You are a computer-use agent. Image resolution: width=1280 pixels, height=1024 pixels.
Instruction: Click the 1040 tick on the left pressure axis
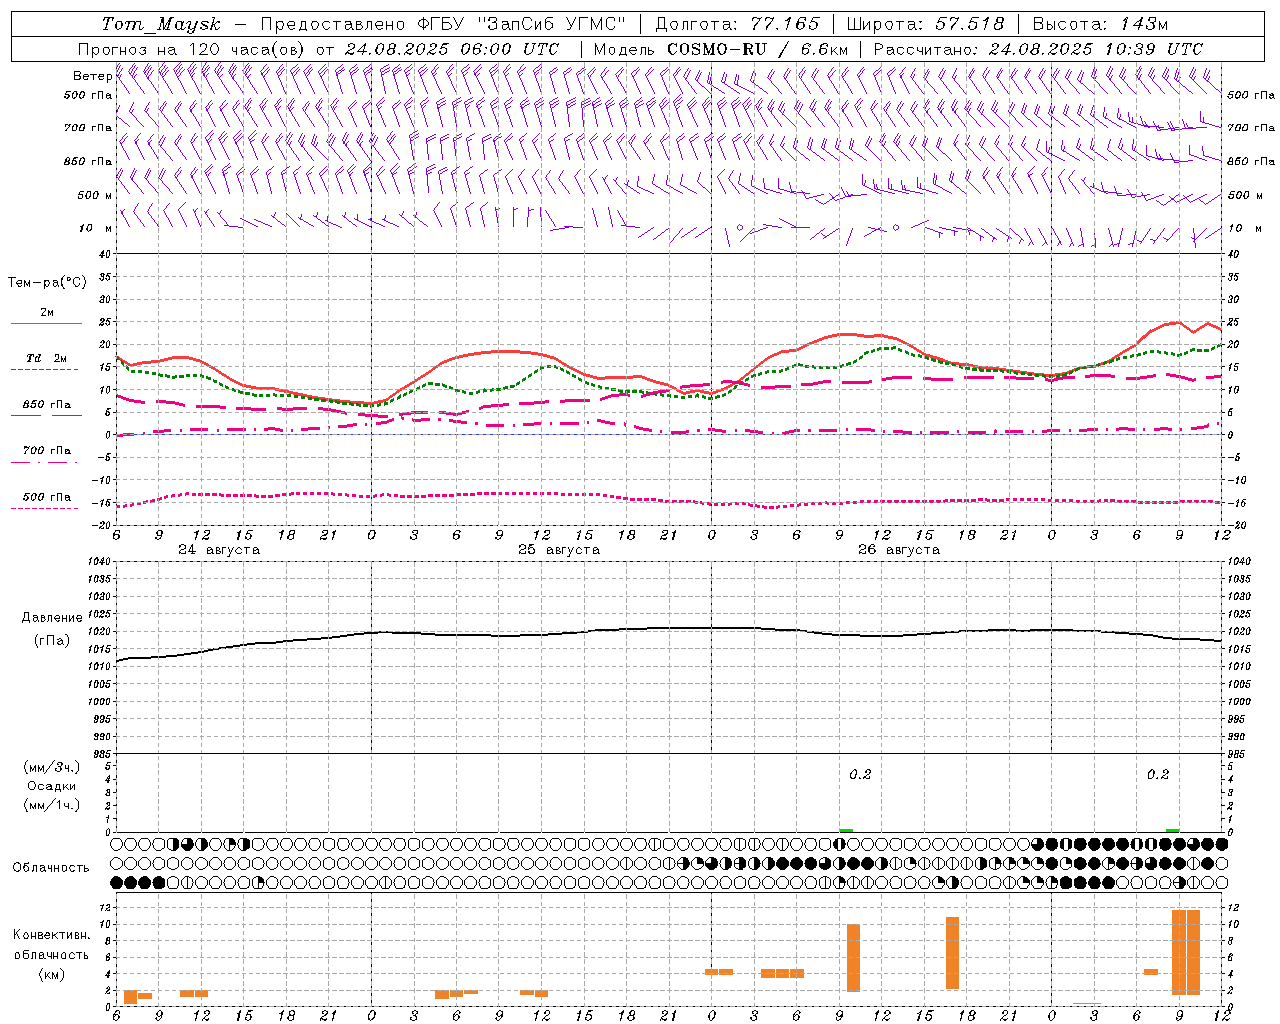(98, 562)
